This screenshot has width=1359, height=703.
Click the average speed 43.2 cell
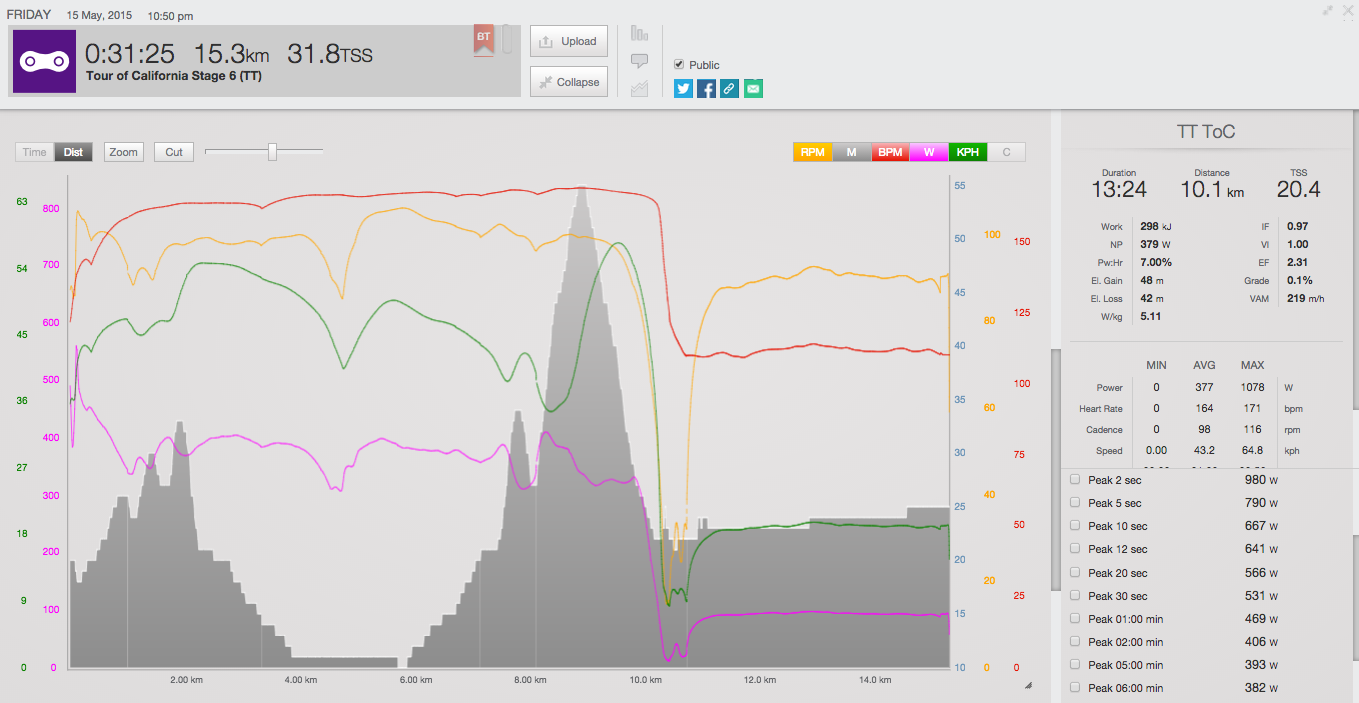[1204, 450]
